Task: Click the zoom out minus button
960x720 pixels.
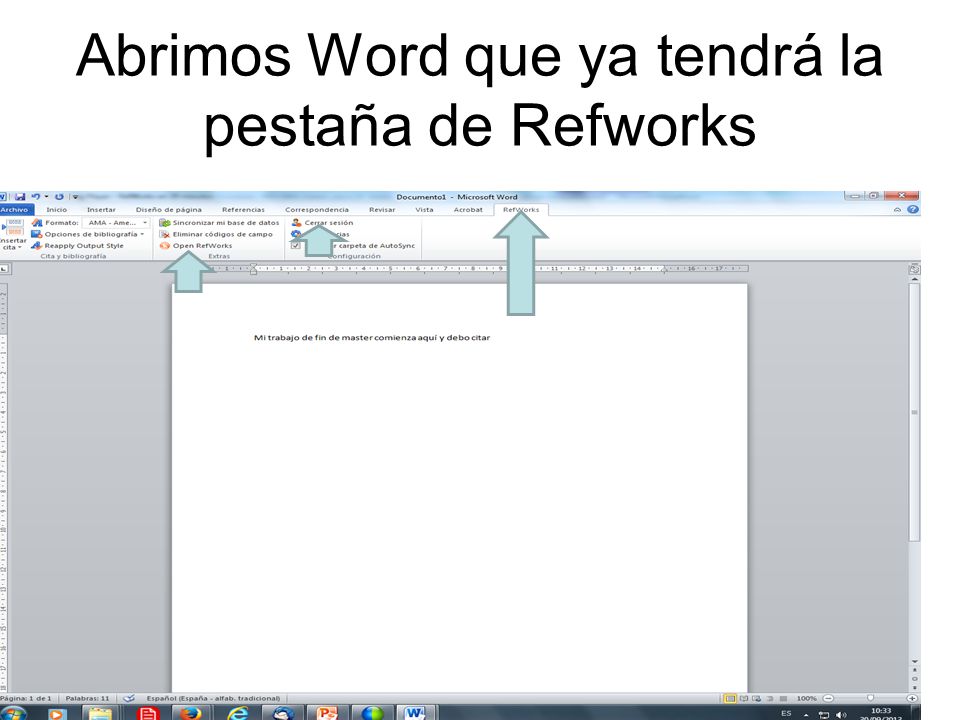Action: coord(828,698)
